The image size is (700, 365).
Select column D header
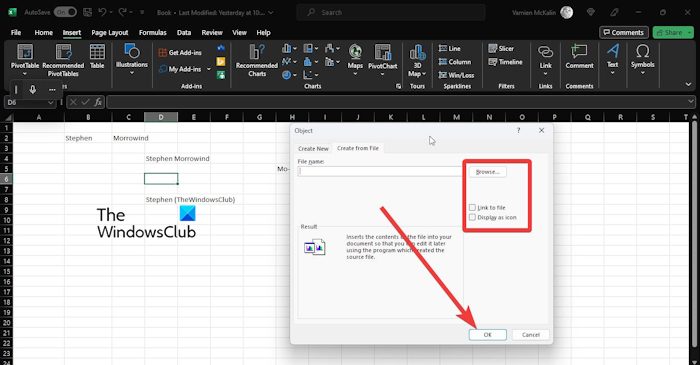[x=161, y=117]
